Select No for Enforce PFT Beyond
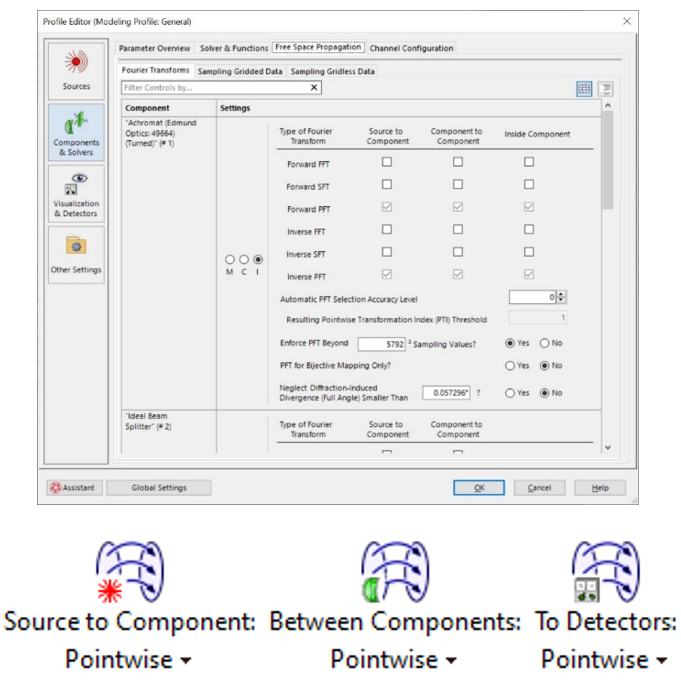This screenshot has width=681, height=680. pos(546,344)
